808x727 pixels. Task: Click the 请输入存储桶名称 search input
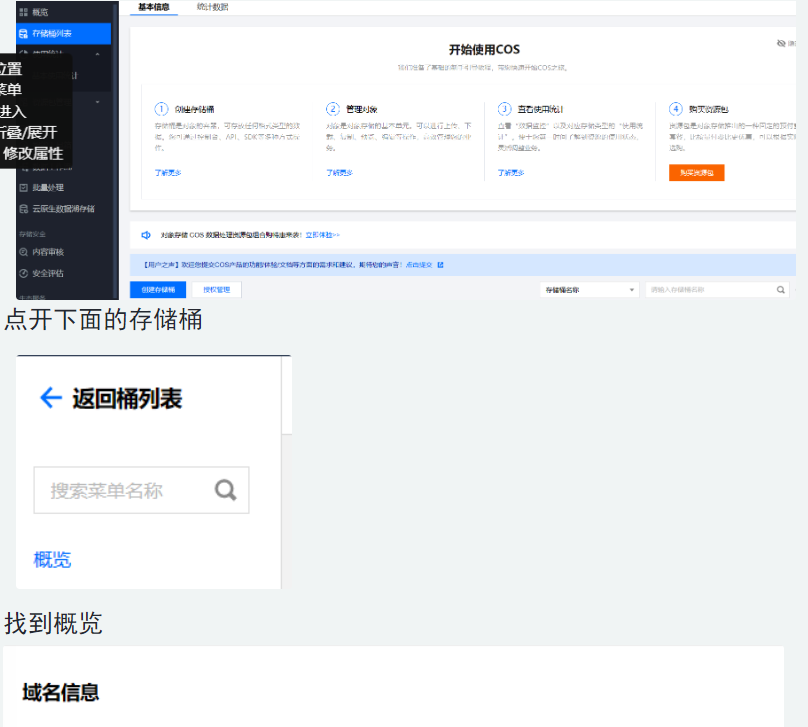pyautogui.click(x=717, y=290)
